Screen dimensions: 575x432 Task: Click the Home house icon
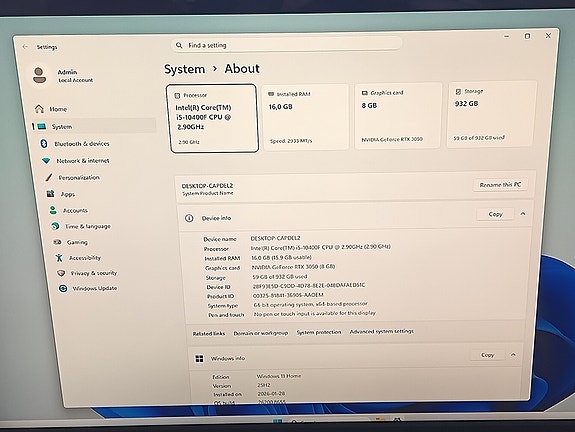pos(39,109)
